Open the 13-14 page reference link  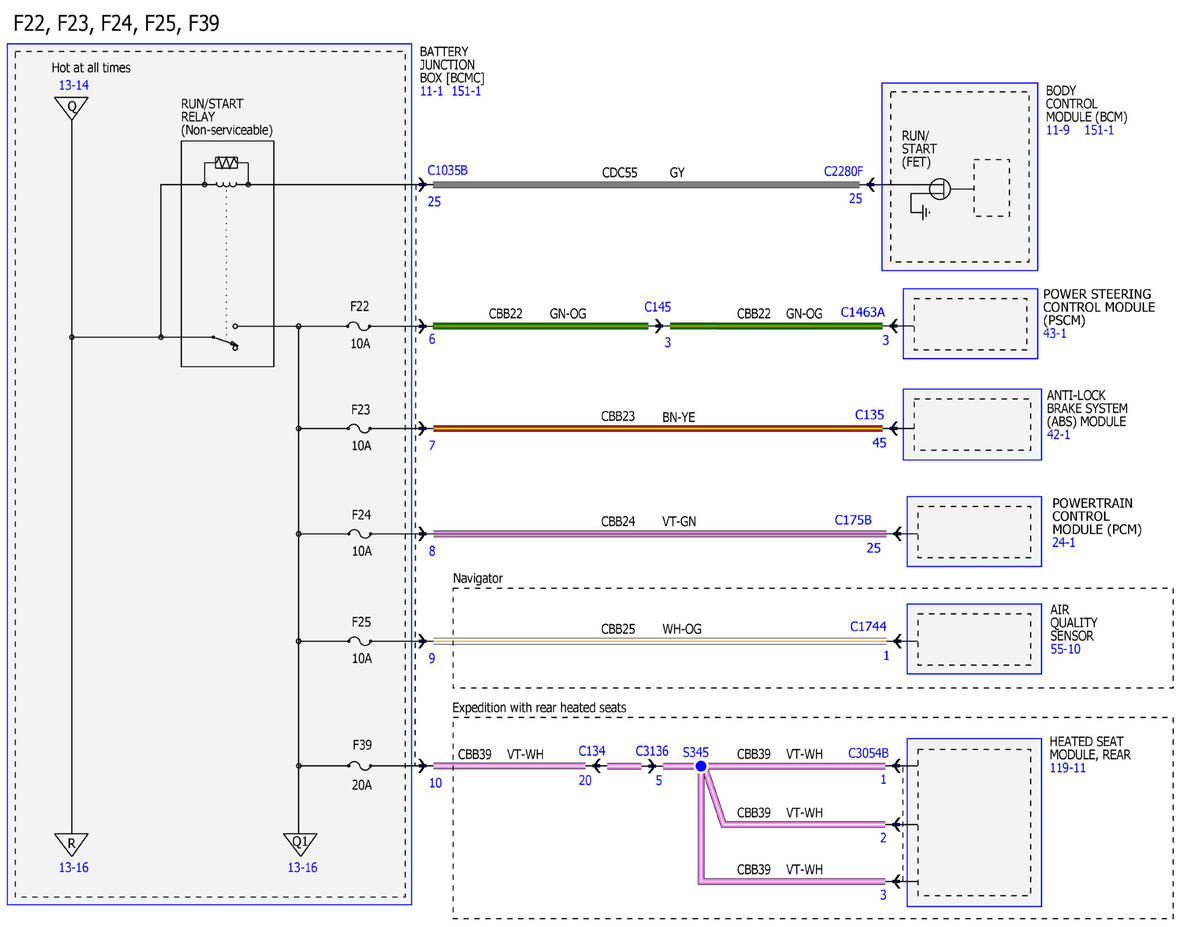pyautogui.click(x=72, y=86)
